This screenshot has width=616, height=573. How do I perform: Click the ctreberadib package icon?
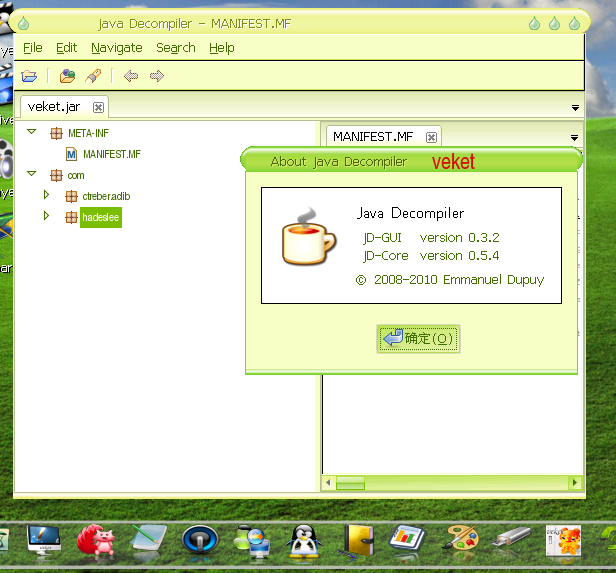point(71,196)
